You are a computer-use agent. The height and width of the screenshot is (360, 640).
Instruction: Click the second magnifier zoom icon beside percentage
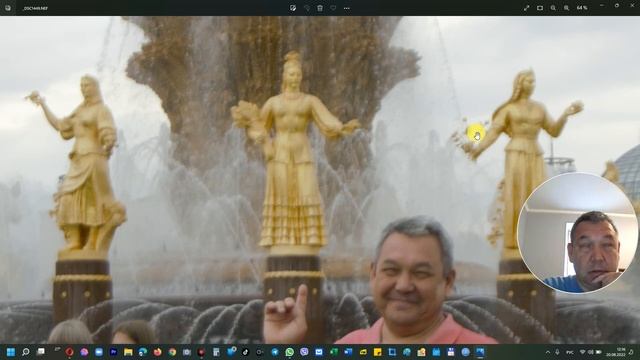567,8
